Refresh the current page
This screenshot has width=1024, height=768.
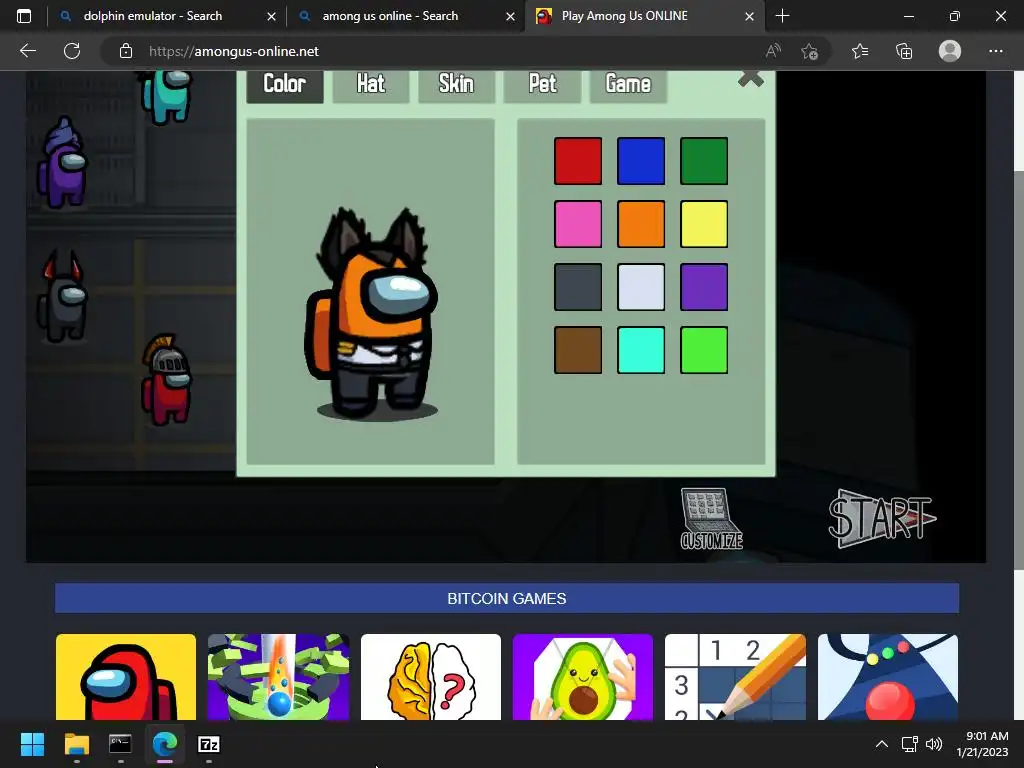coord(72,51)
